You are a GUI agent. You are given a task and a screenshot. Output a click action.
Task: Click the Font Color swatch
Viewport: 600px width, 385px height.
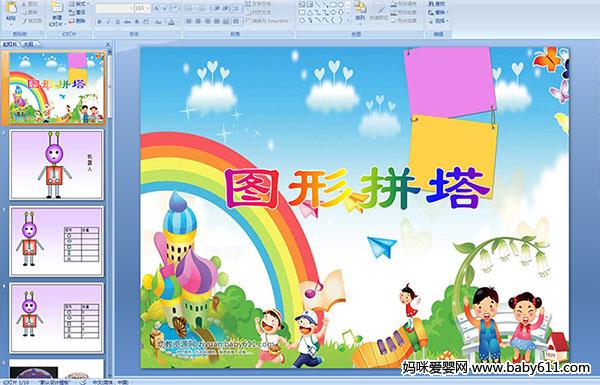(171, 22)
